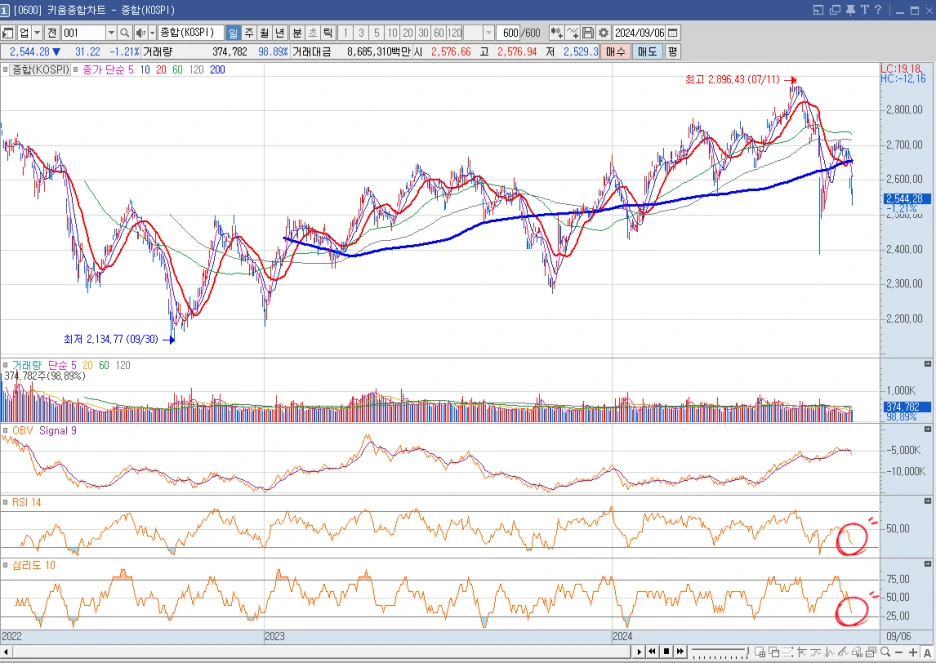The image size is (936, 663).
Task: Click the pin icon in title bar
Action: click(x=850, y=10)
